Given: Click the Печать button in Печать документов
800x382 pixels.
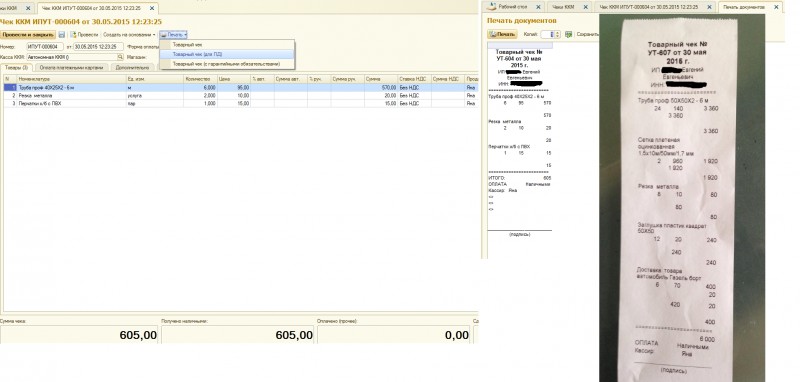Looking at the screenshot, I should [503, 34].
